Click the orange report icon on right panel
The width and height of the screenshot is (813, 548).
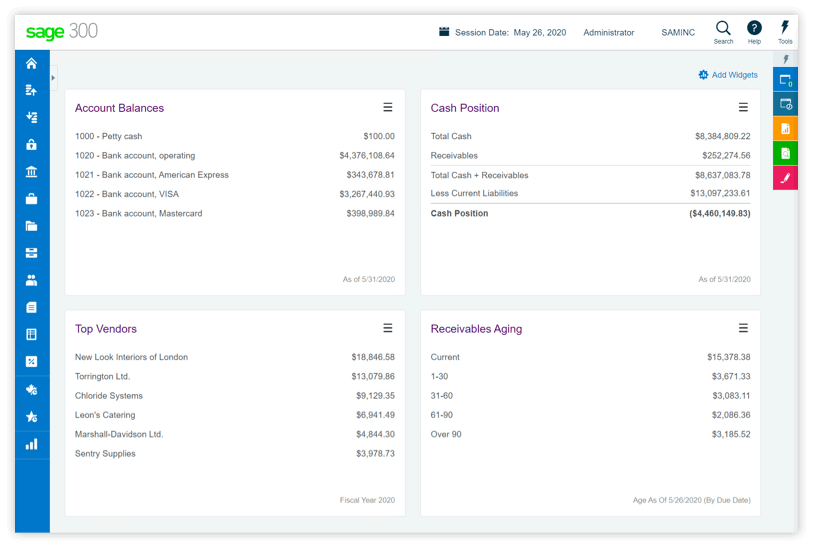point(785,128)
